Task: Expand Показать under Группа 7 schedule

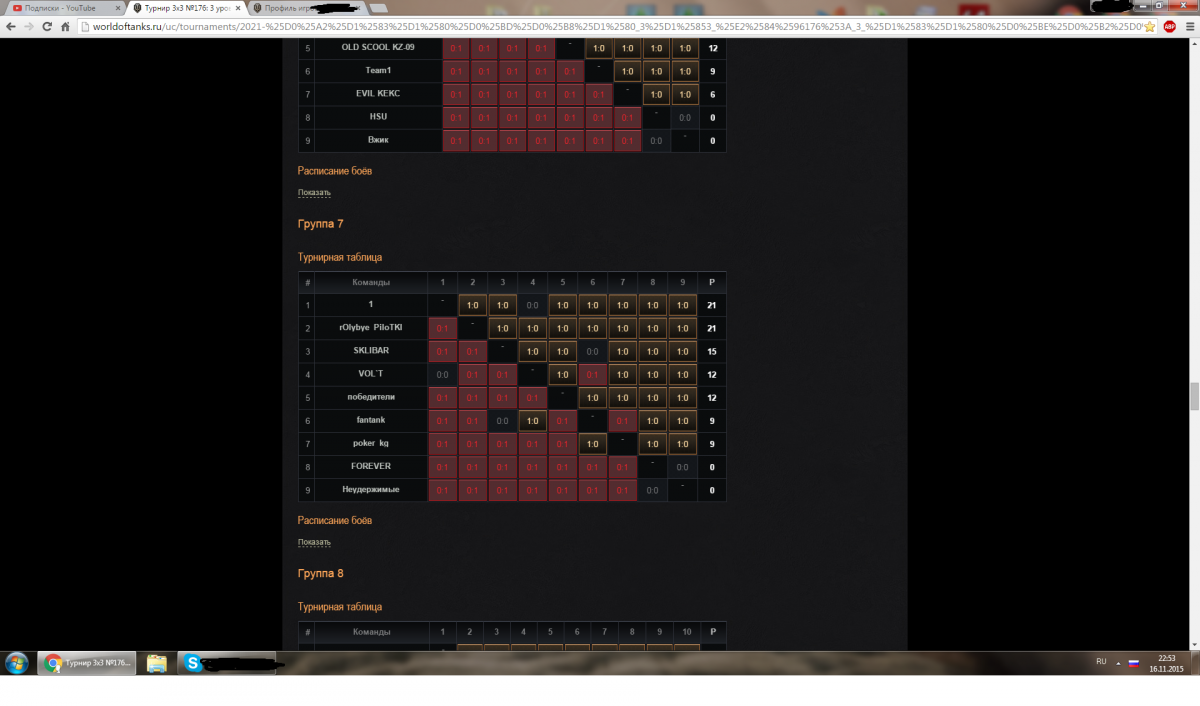Action: (314, 542)
